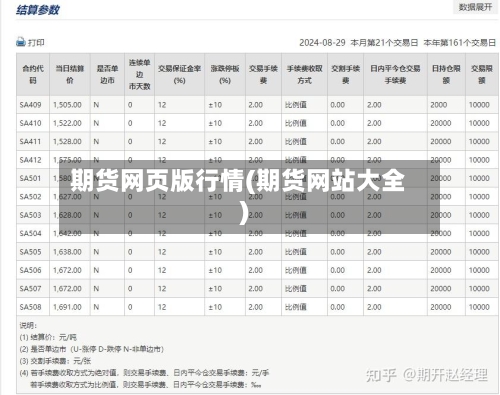Viewport: 500px width, 395px height.
Task: Click the 是否单边市 column header
Action: [107, 74]
